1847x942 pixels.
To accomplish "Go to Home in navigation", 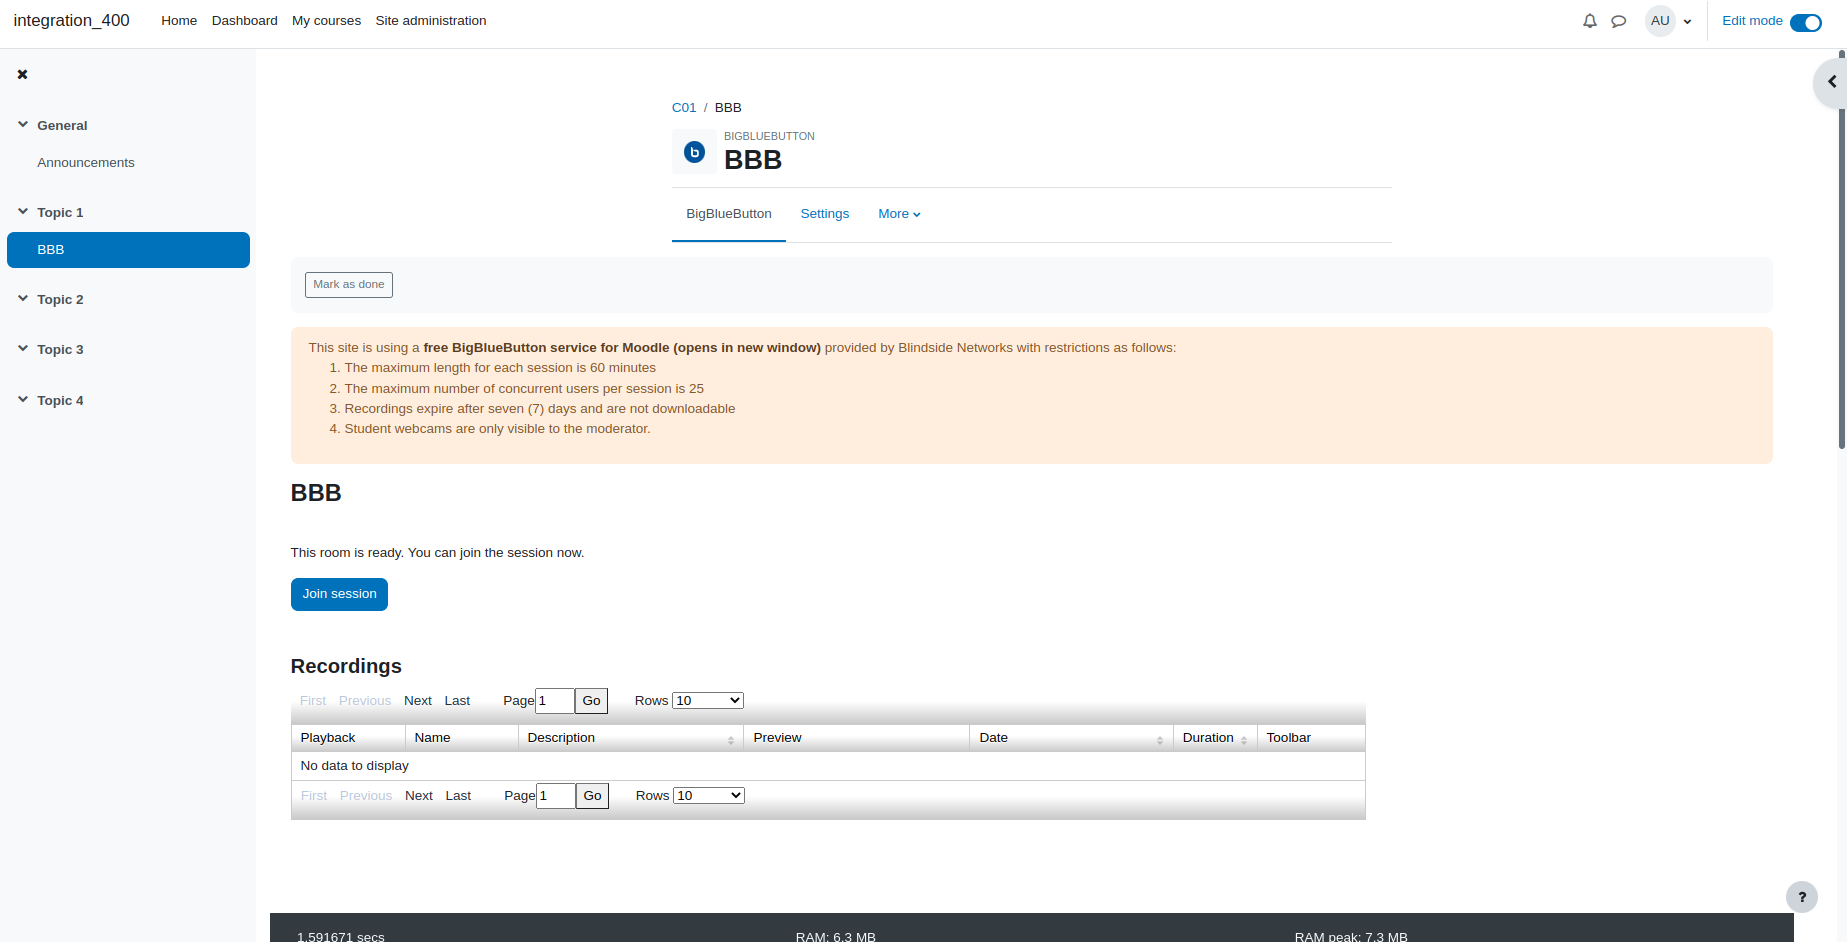I will pyautogui.click(x=179, y=21).
